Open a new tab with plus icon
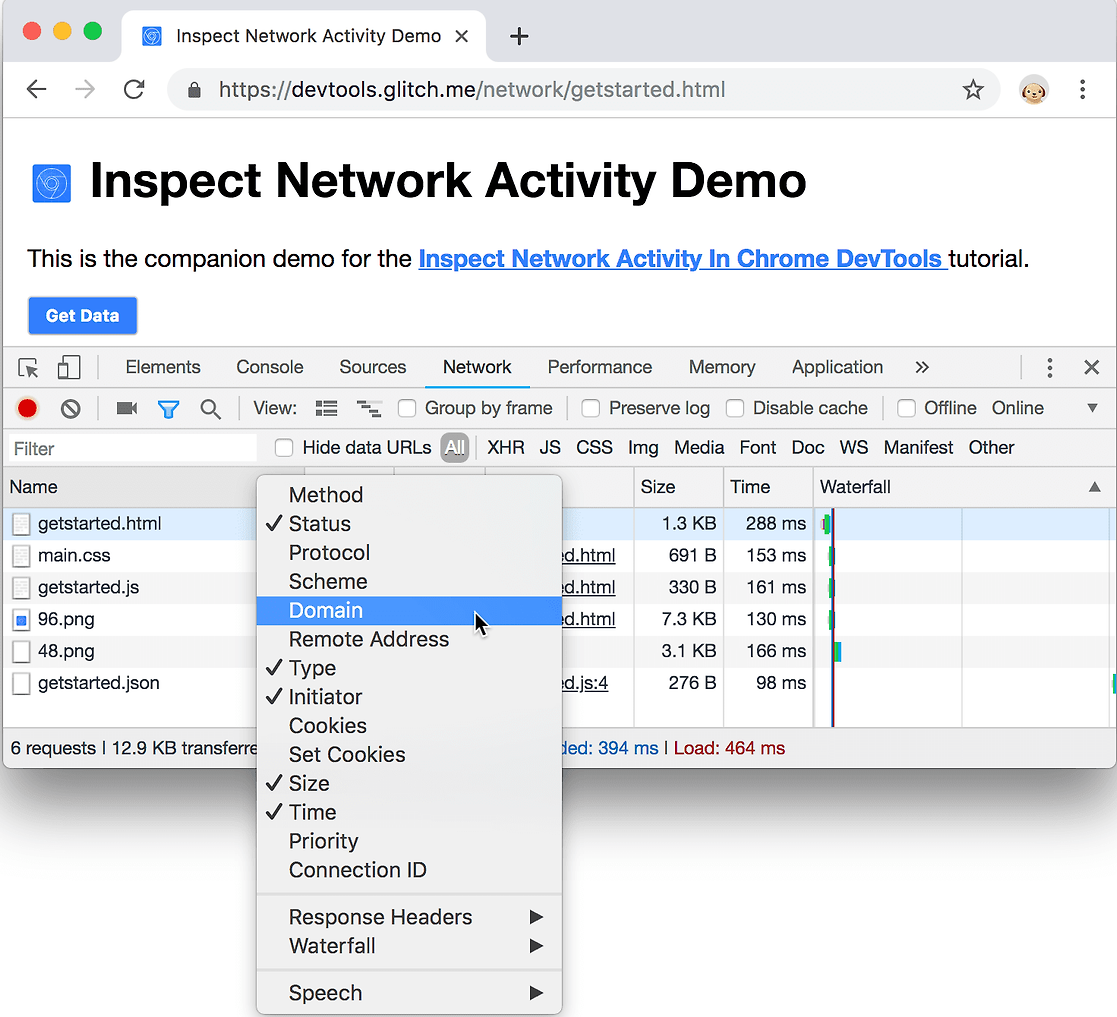The image size is (1117, 1017). (x=519, y=36)
